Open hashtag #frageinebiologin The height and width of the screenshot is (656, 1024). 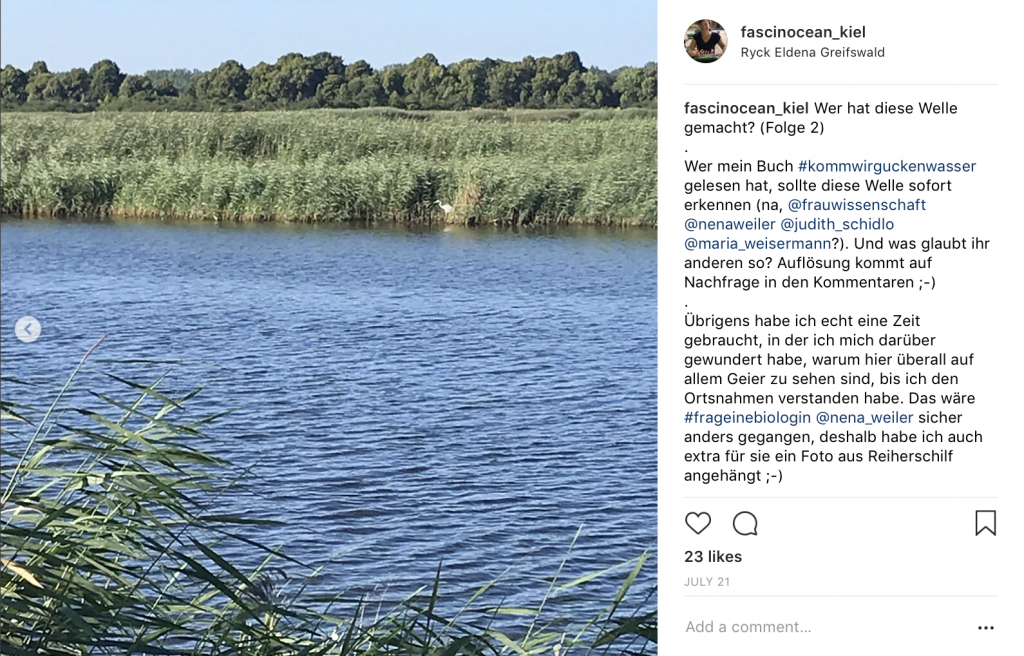[747, 418]
